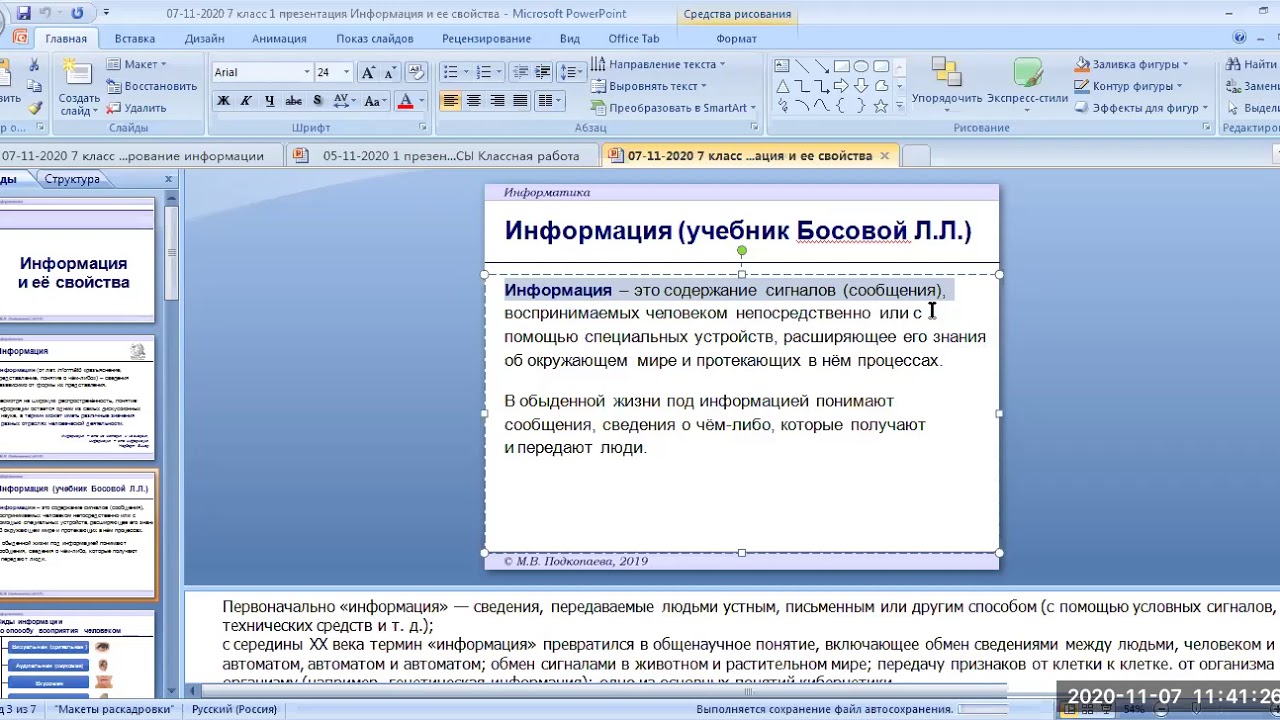Open Формат drawing tools tab
This screenshot has height=720, width=1280.
tap(737, 39)
